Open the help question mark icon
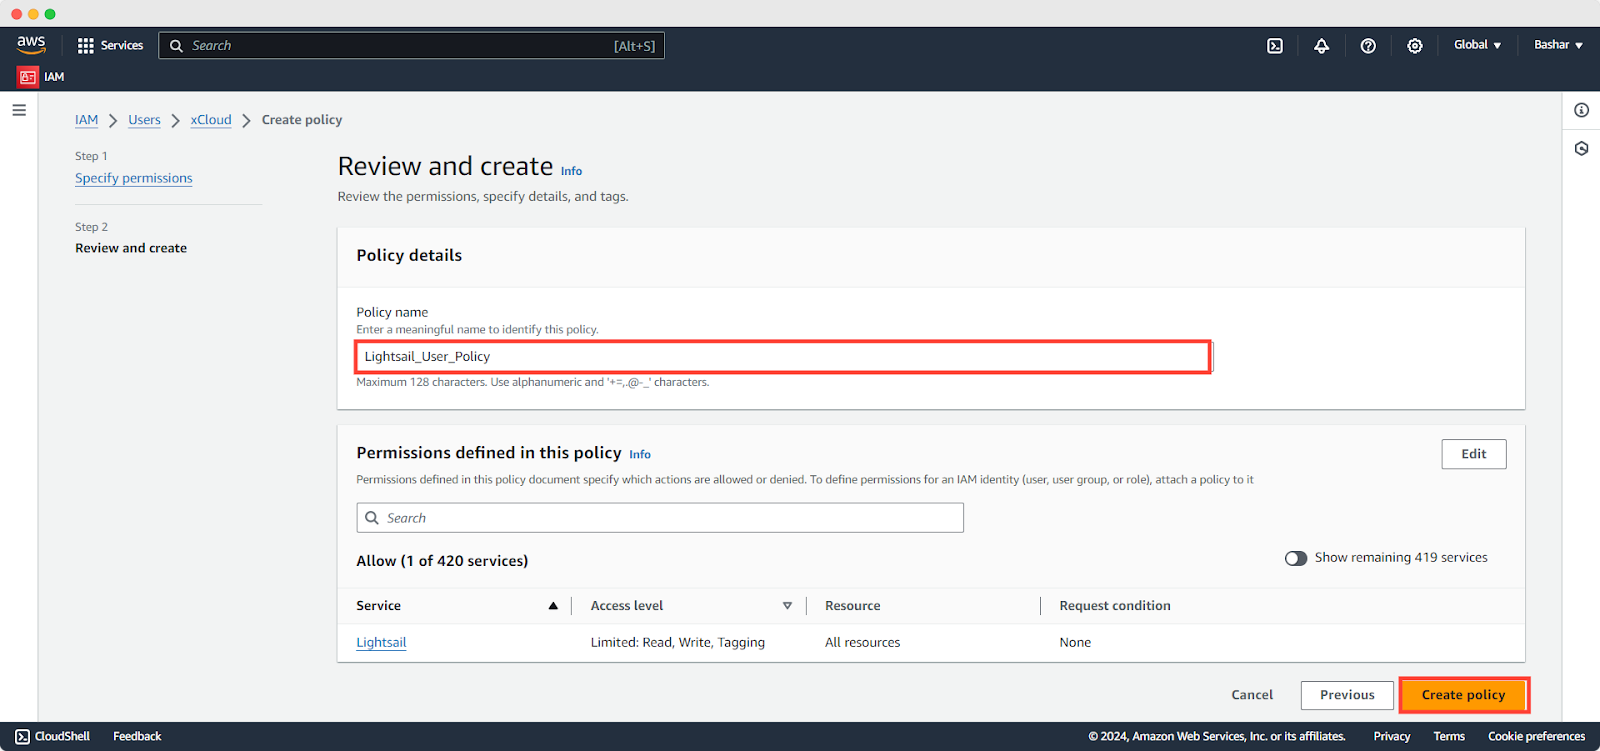Viewport: 1600px width, 751px height. point(1368,46)
